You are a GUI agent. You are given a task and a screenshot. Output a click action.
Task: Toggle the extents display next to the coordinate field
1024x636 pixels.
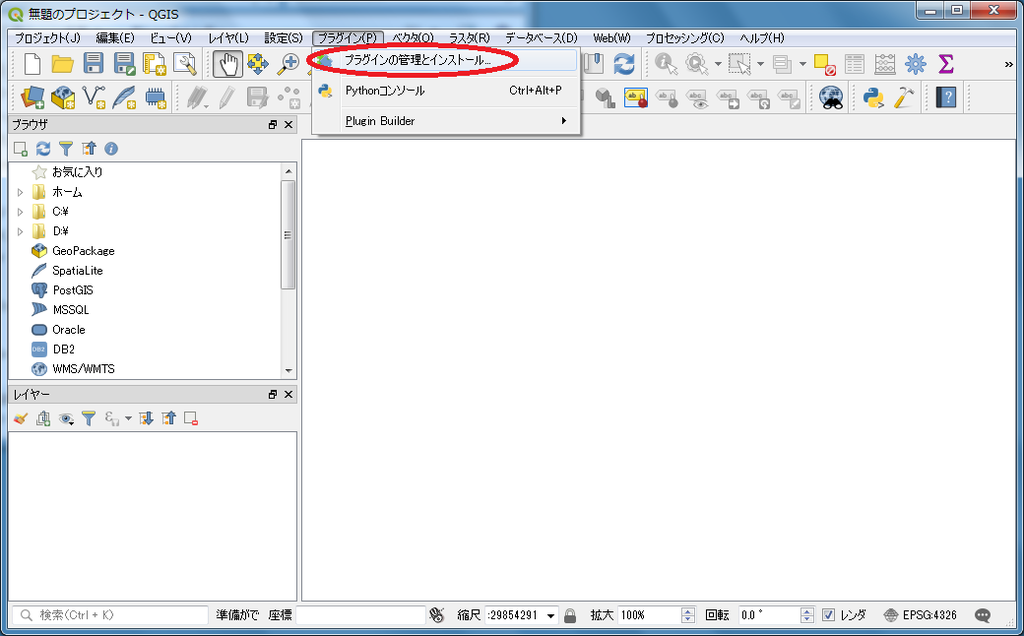click(x=437, y=615)
